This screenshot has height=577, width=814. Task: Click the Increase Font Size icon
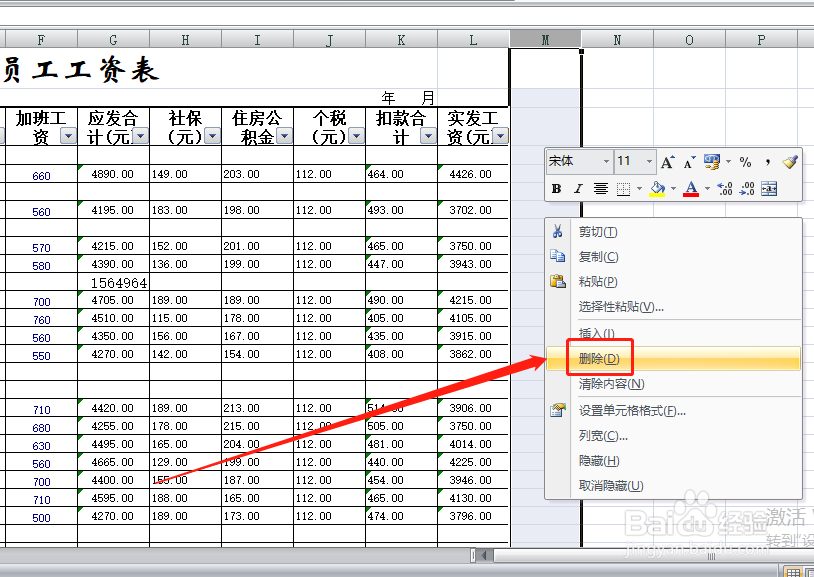click(x=666, y=160)
